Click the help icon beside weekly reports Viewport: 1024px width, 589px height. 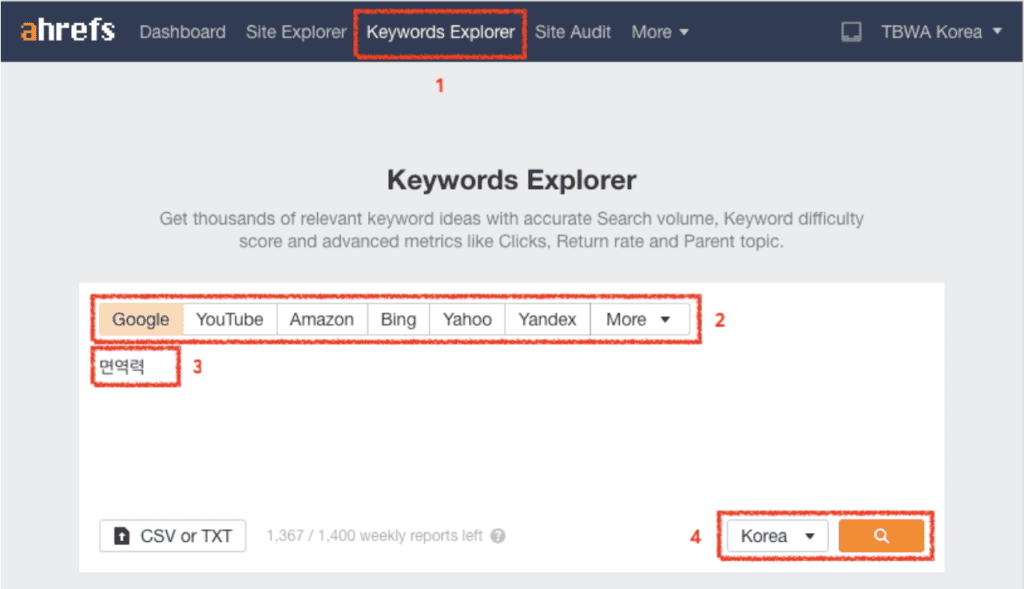(498, 535)
